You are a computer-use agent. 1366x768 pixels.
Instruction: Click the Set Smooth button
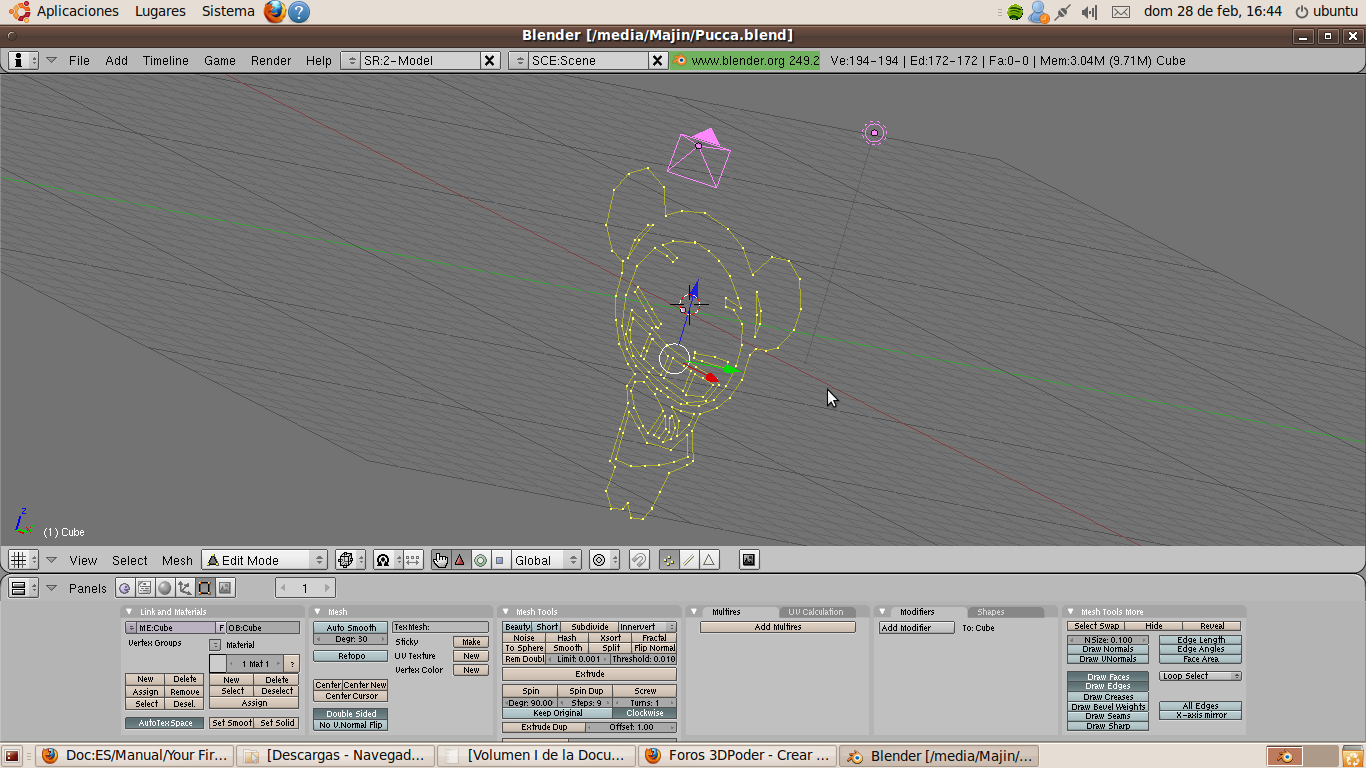click(232, 723)
